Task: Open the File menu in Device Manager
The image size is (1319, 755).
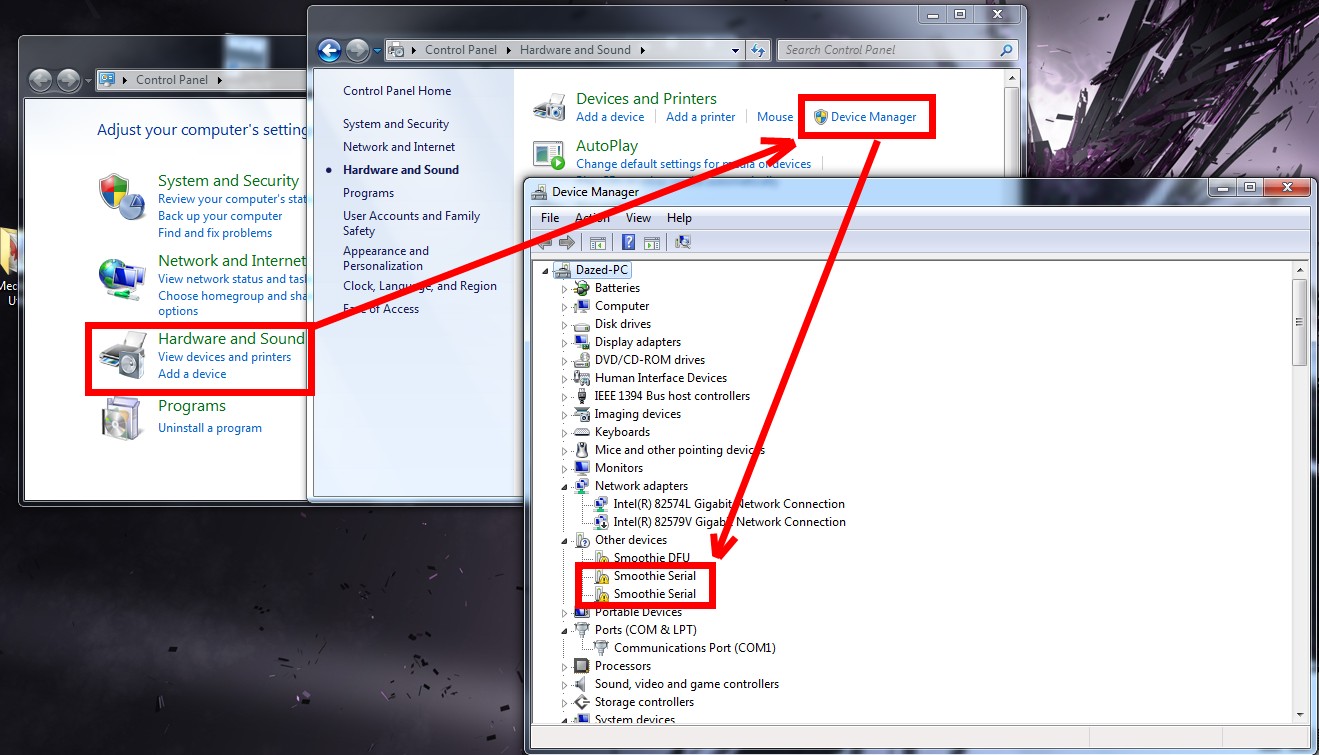Action: pos(550,218)
